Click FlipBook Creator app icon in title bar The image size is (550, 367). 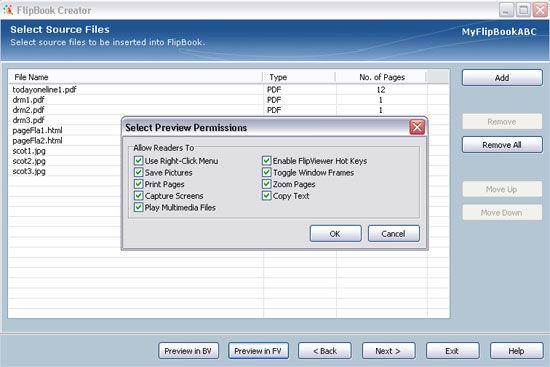(x=8, y=10)
